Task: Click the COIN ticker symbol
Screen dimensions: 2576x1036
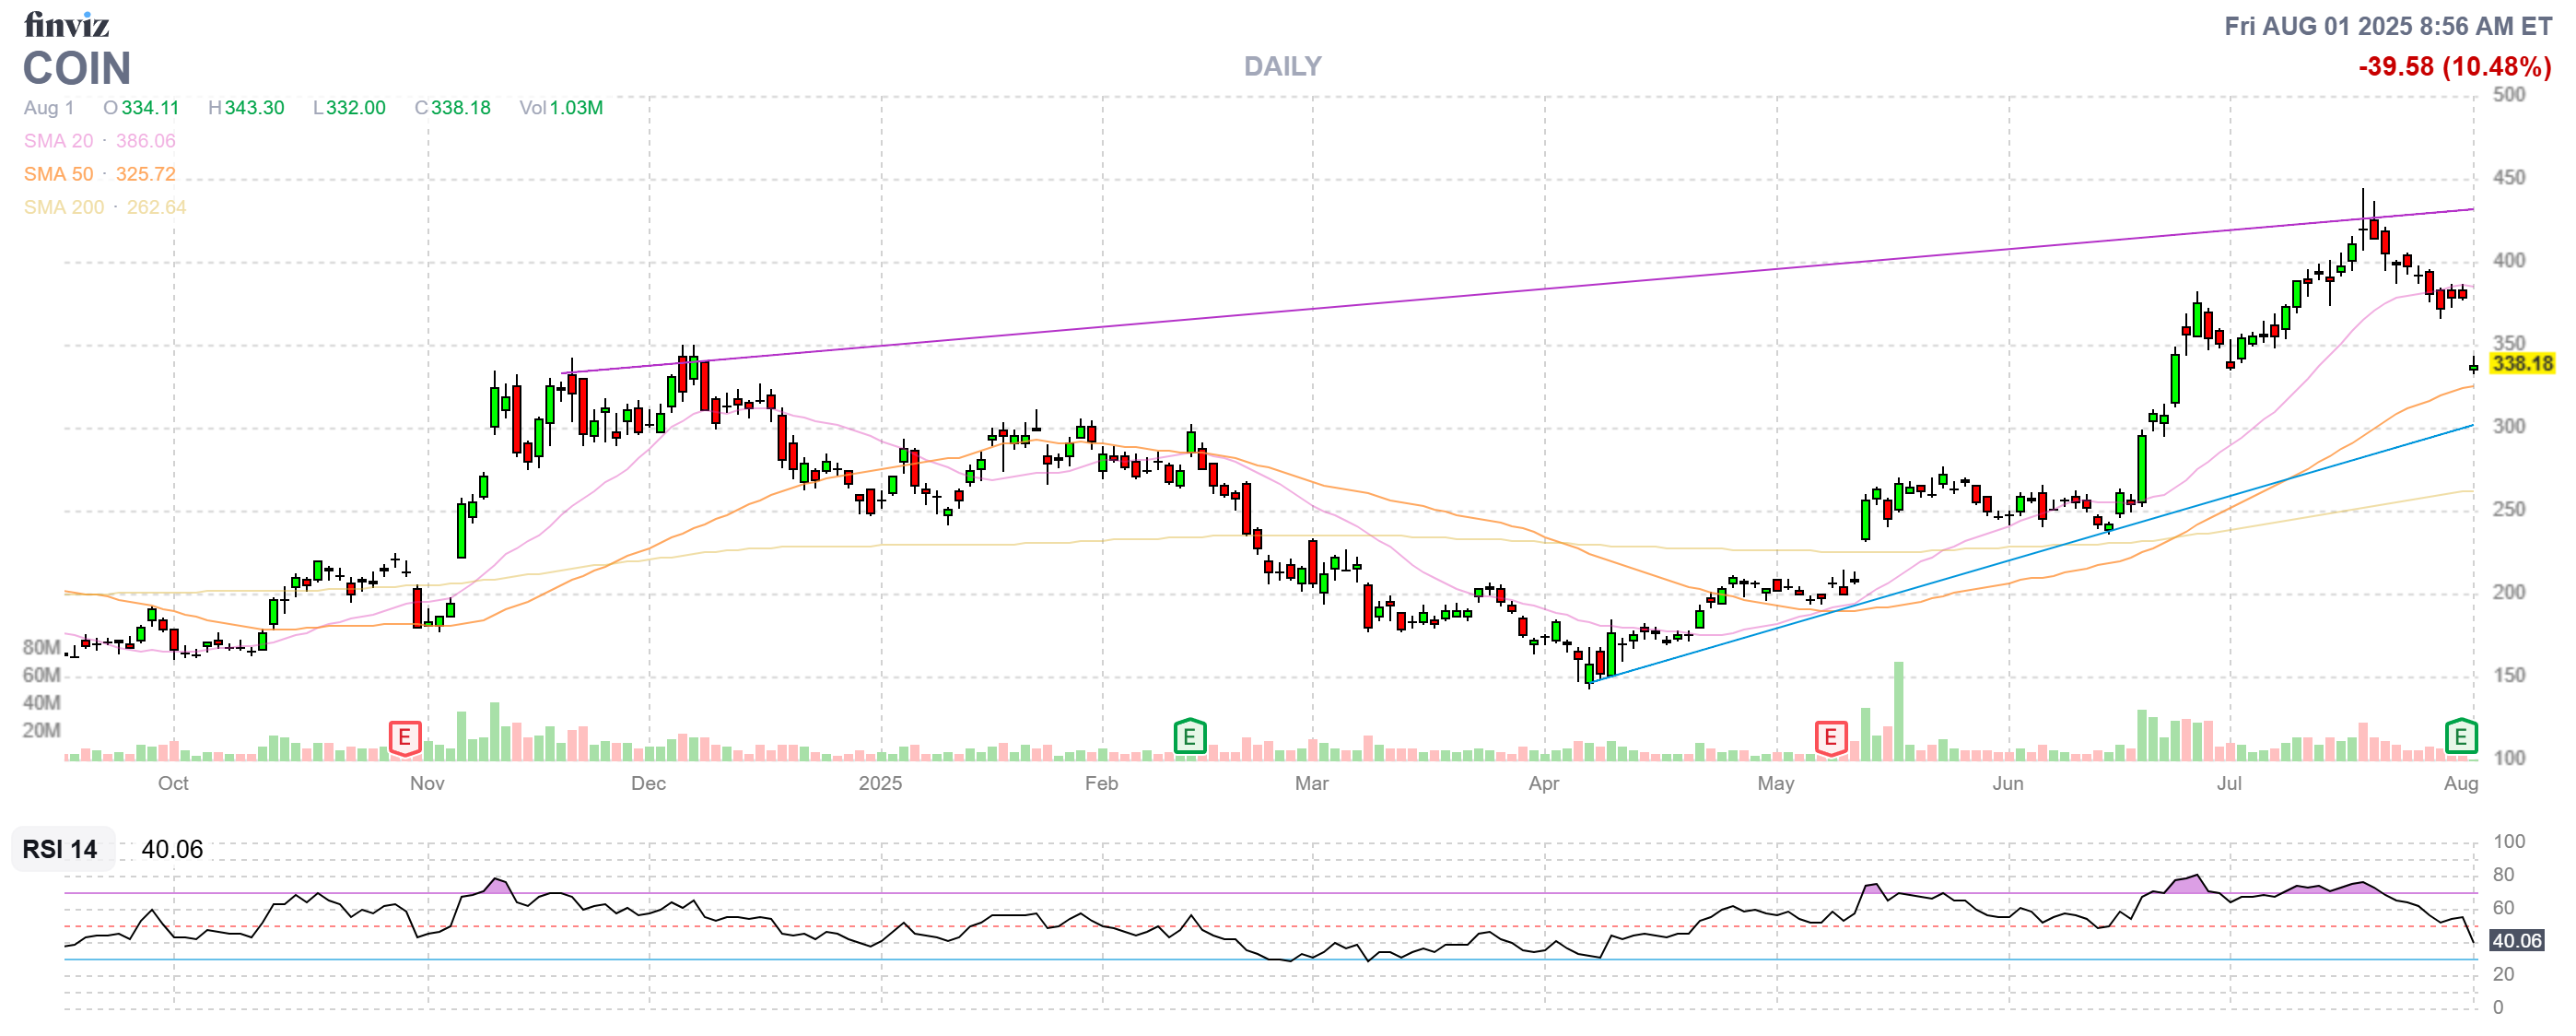Action: (x=77, y=68)
